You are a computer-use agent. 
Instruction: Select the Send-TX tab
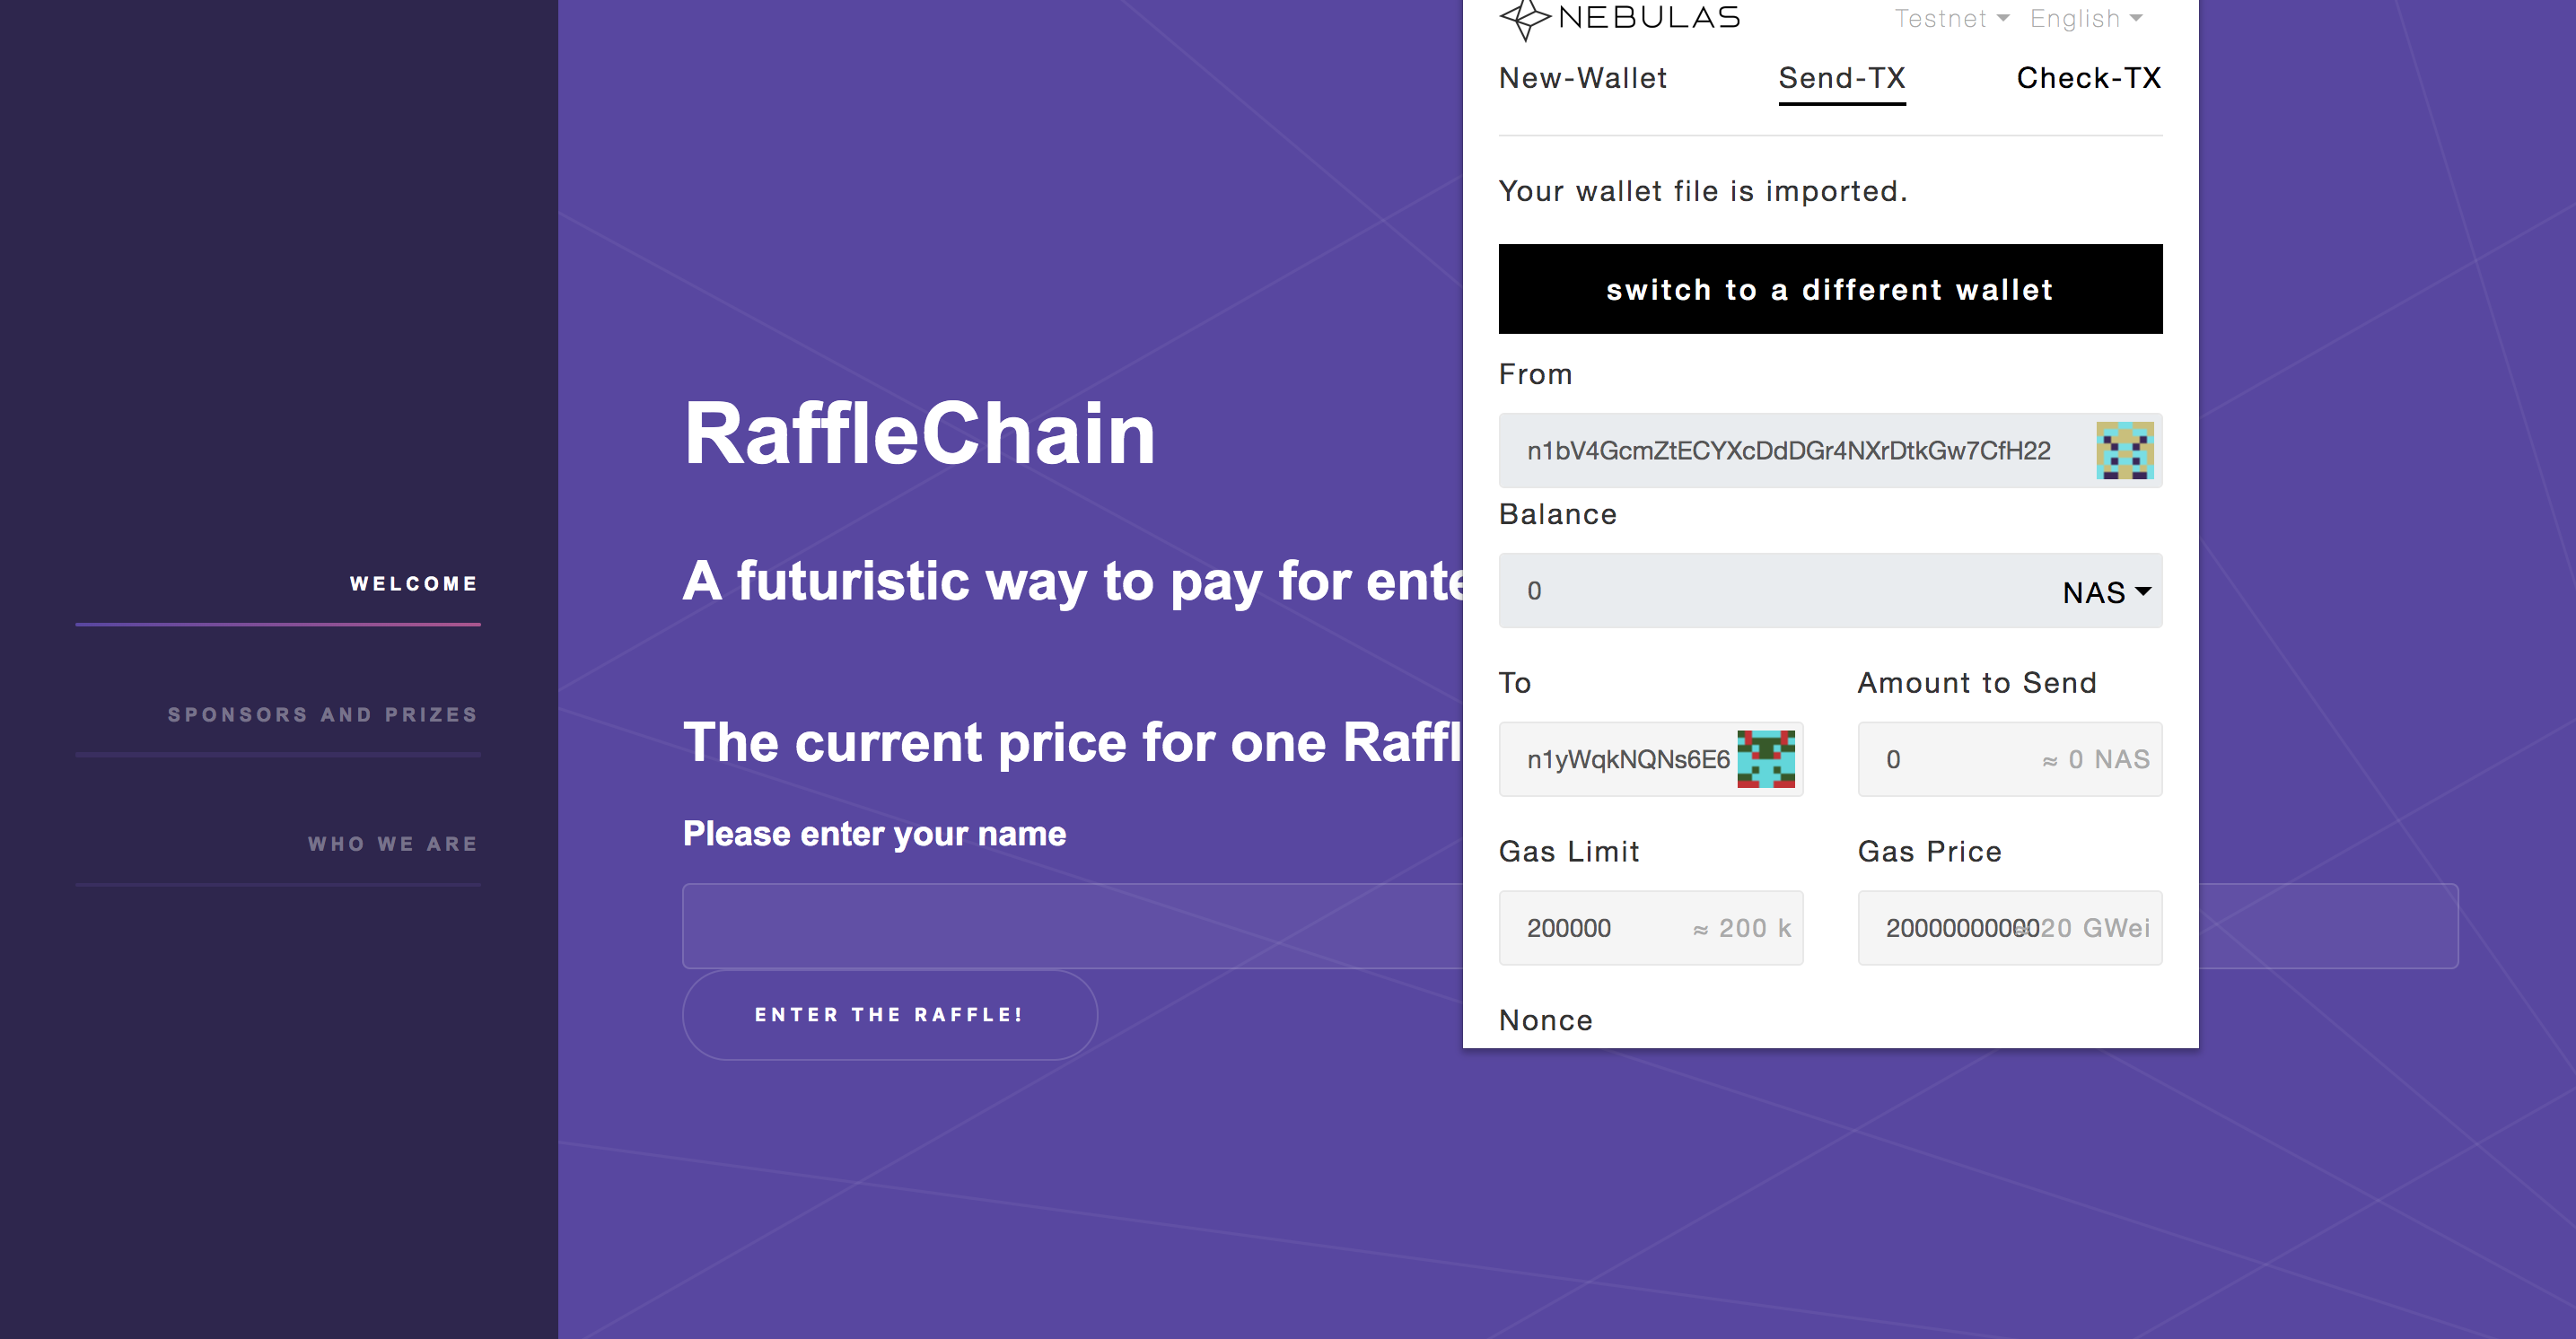[1841, 78]
